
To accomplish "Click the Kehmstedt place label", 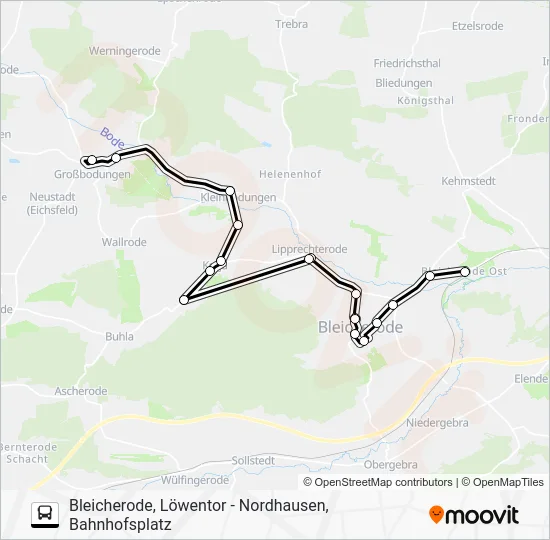I will pos(468,181).
